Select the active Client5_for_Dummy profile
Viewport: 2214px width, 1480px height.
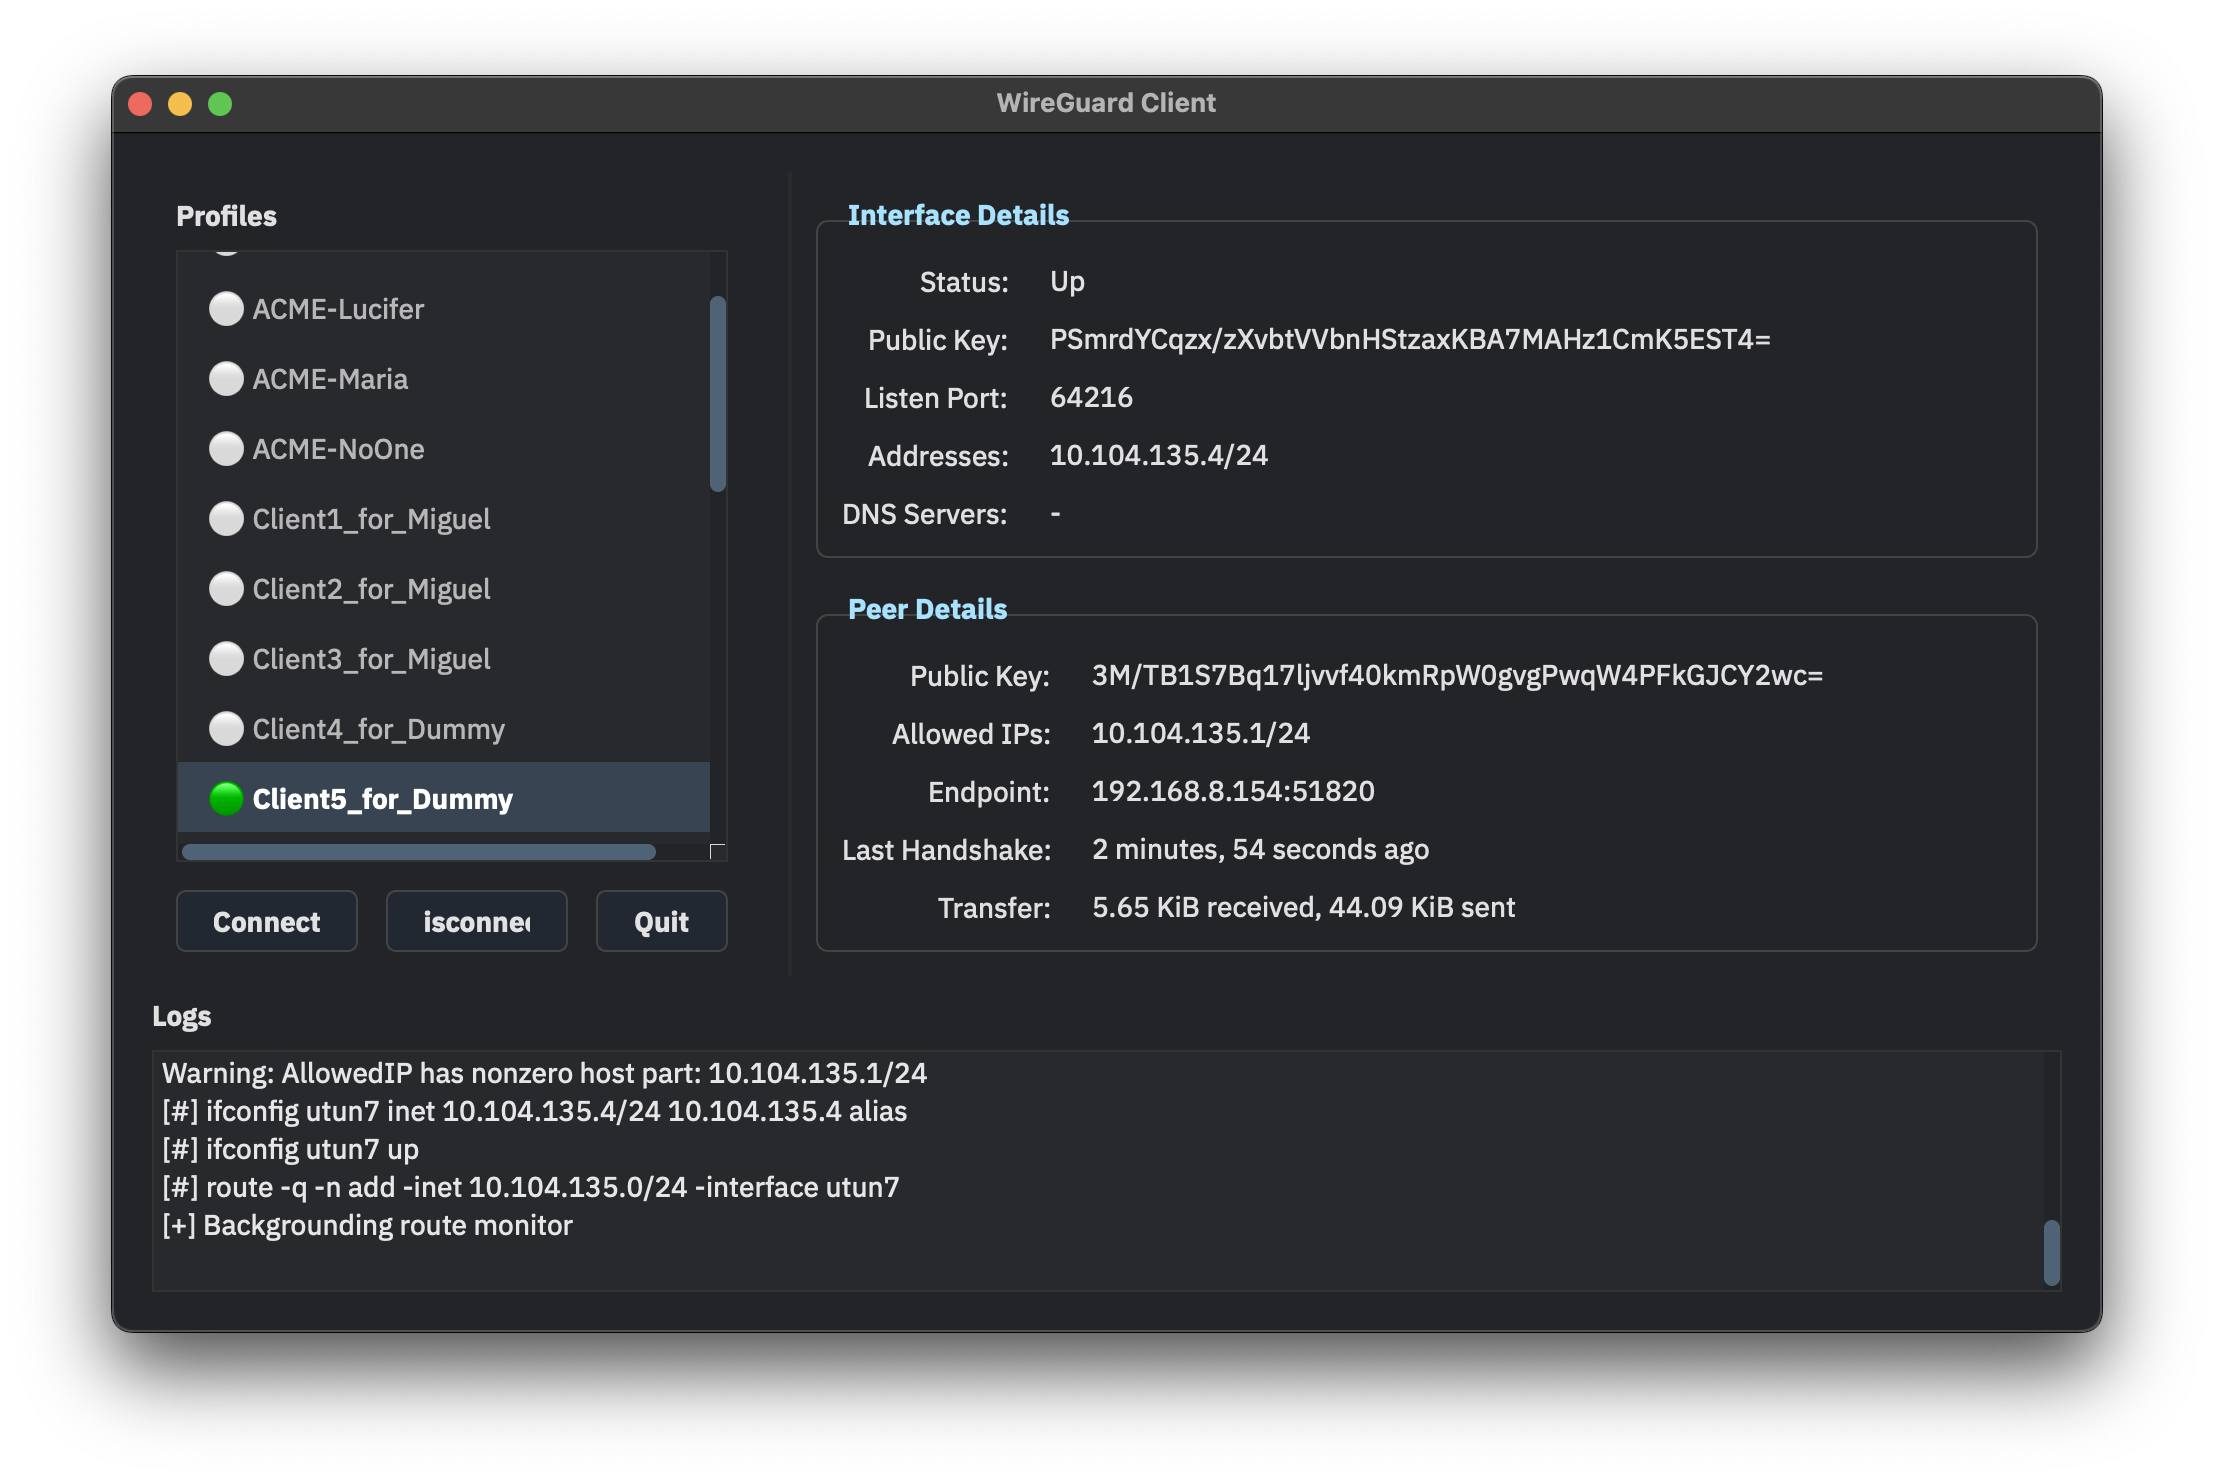pos(443,798)
